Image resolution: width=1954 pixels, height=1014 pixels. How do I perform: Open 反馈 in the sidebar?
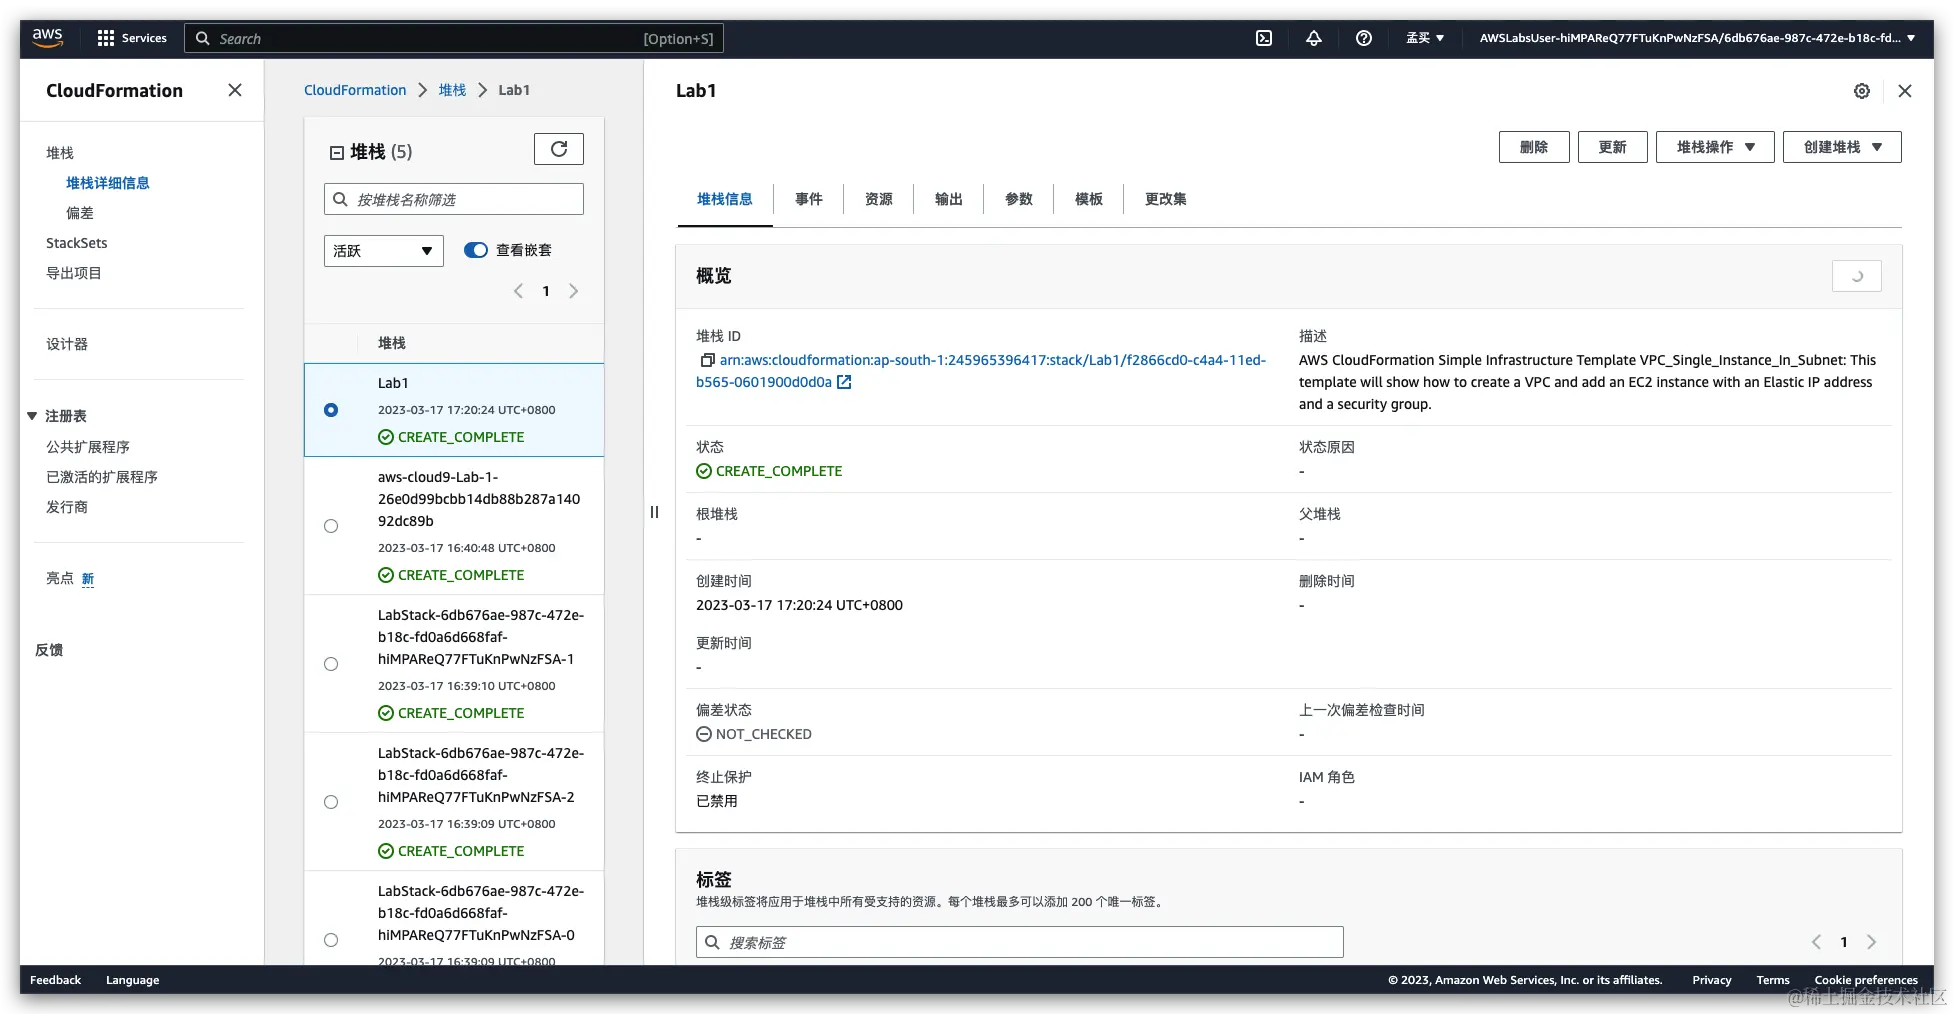(x=49, y=650)
